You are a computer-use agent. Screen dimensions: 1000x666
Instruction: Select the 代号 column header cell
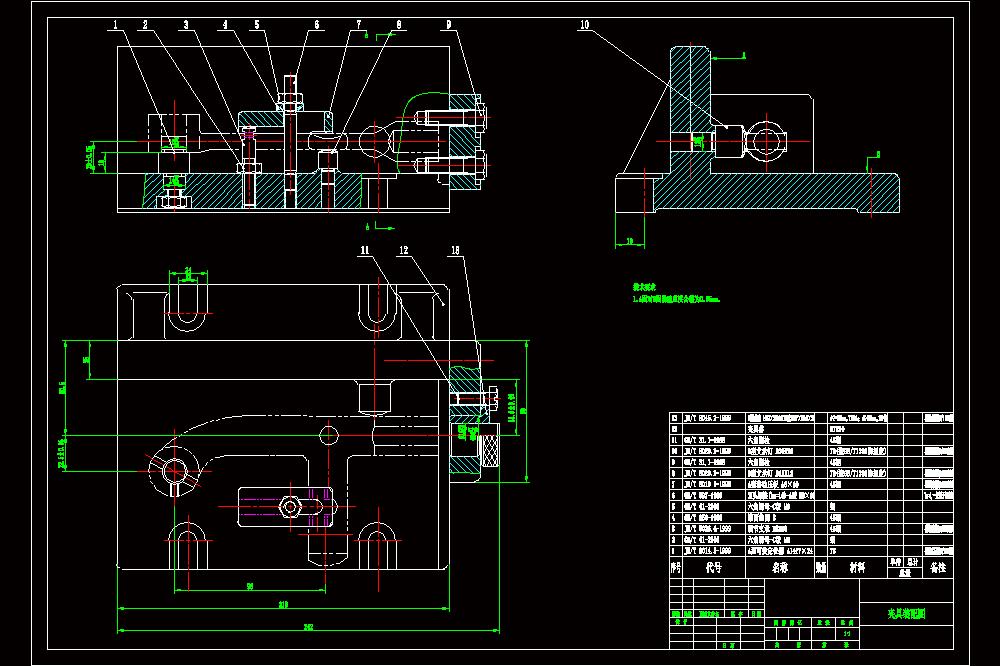click(714, 567)
